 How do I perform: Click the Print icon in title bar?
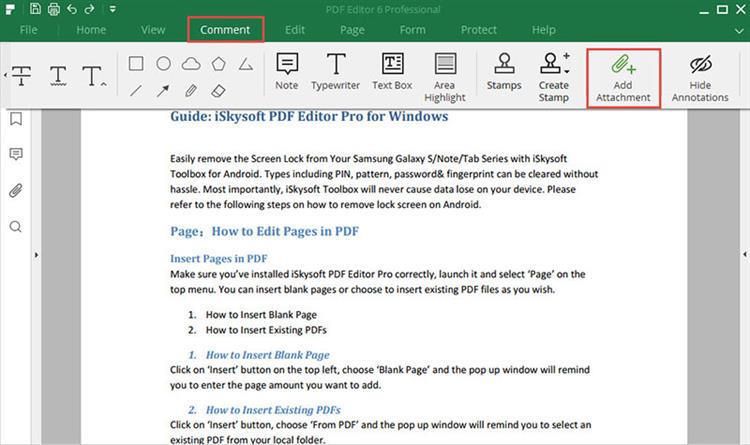[54, 9]
